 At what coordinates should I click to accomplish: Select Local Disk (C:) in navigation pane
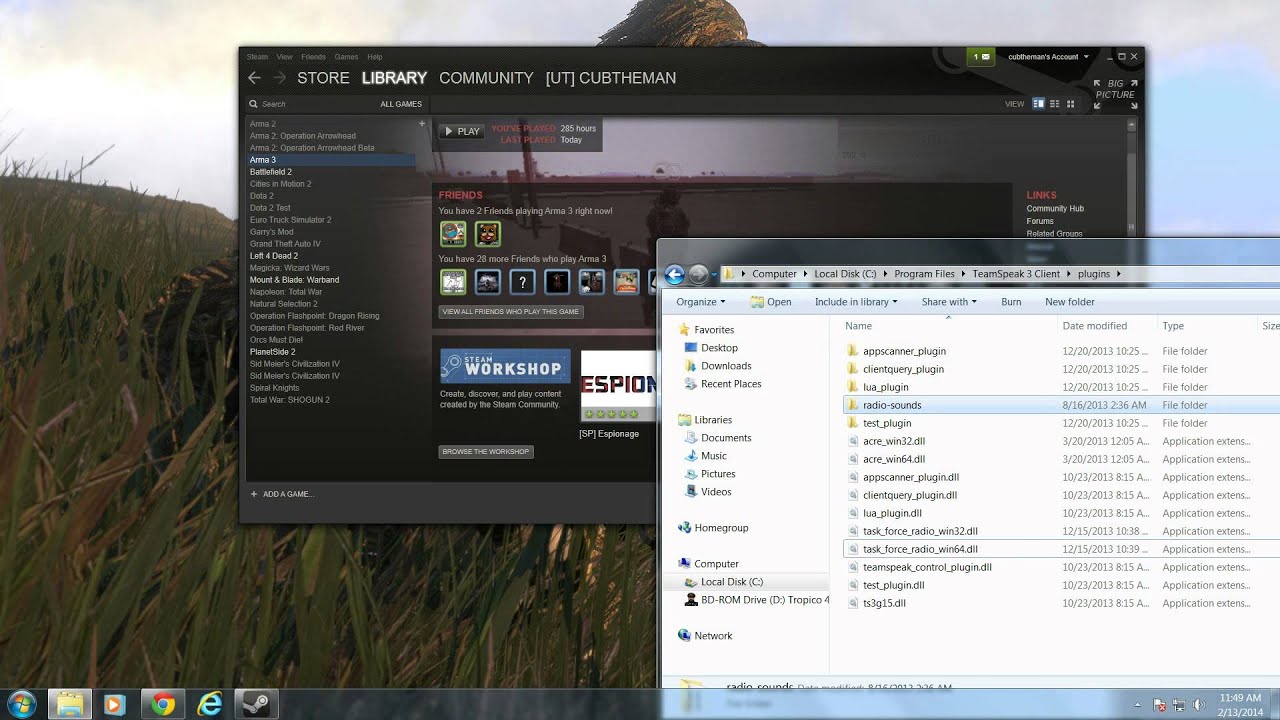pos(732,582)
